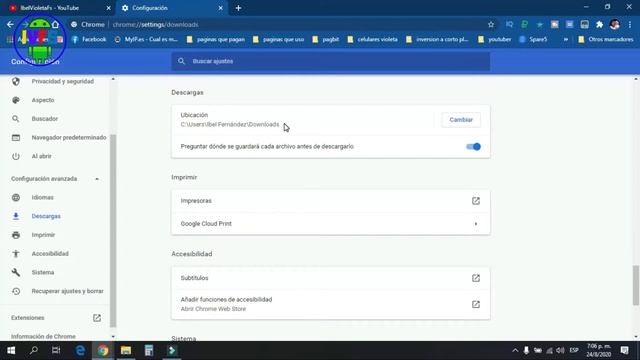Open celulares violeta bookmark folder

pyautogui.click(x=372, y=40)
